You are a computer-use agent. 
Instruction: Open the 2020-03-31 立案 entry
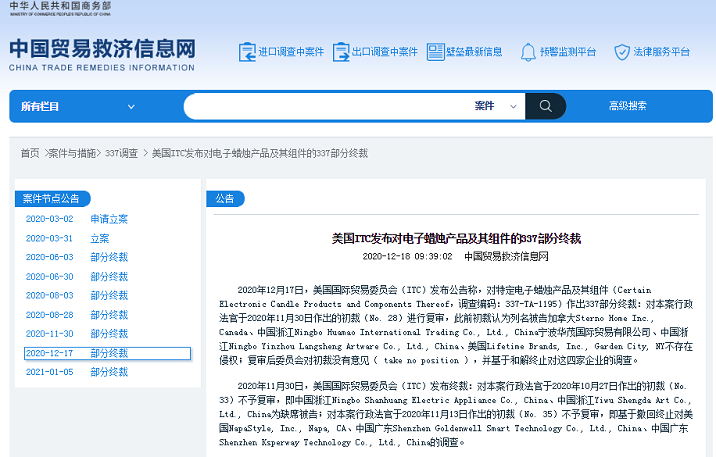[68, 238]
